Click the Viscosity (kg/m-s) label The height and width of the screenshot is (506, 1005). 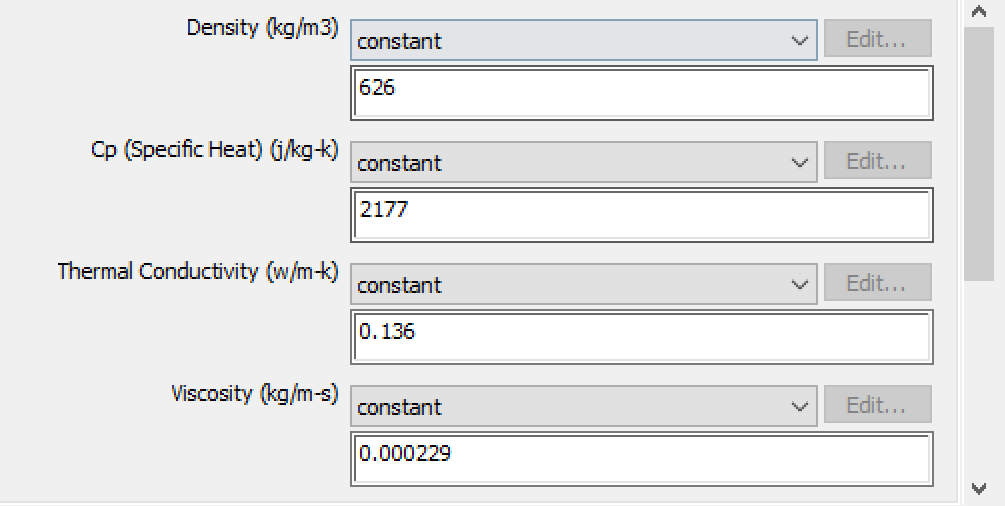click(x=254, y=394)
